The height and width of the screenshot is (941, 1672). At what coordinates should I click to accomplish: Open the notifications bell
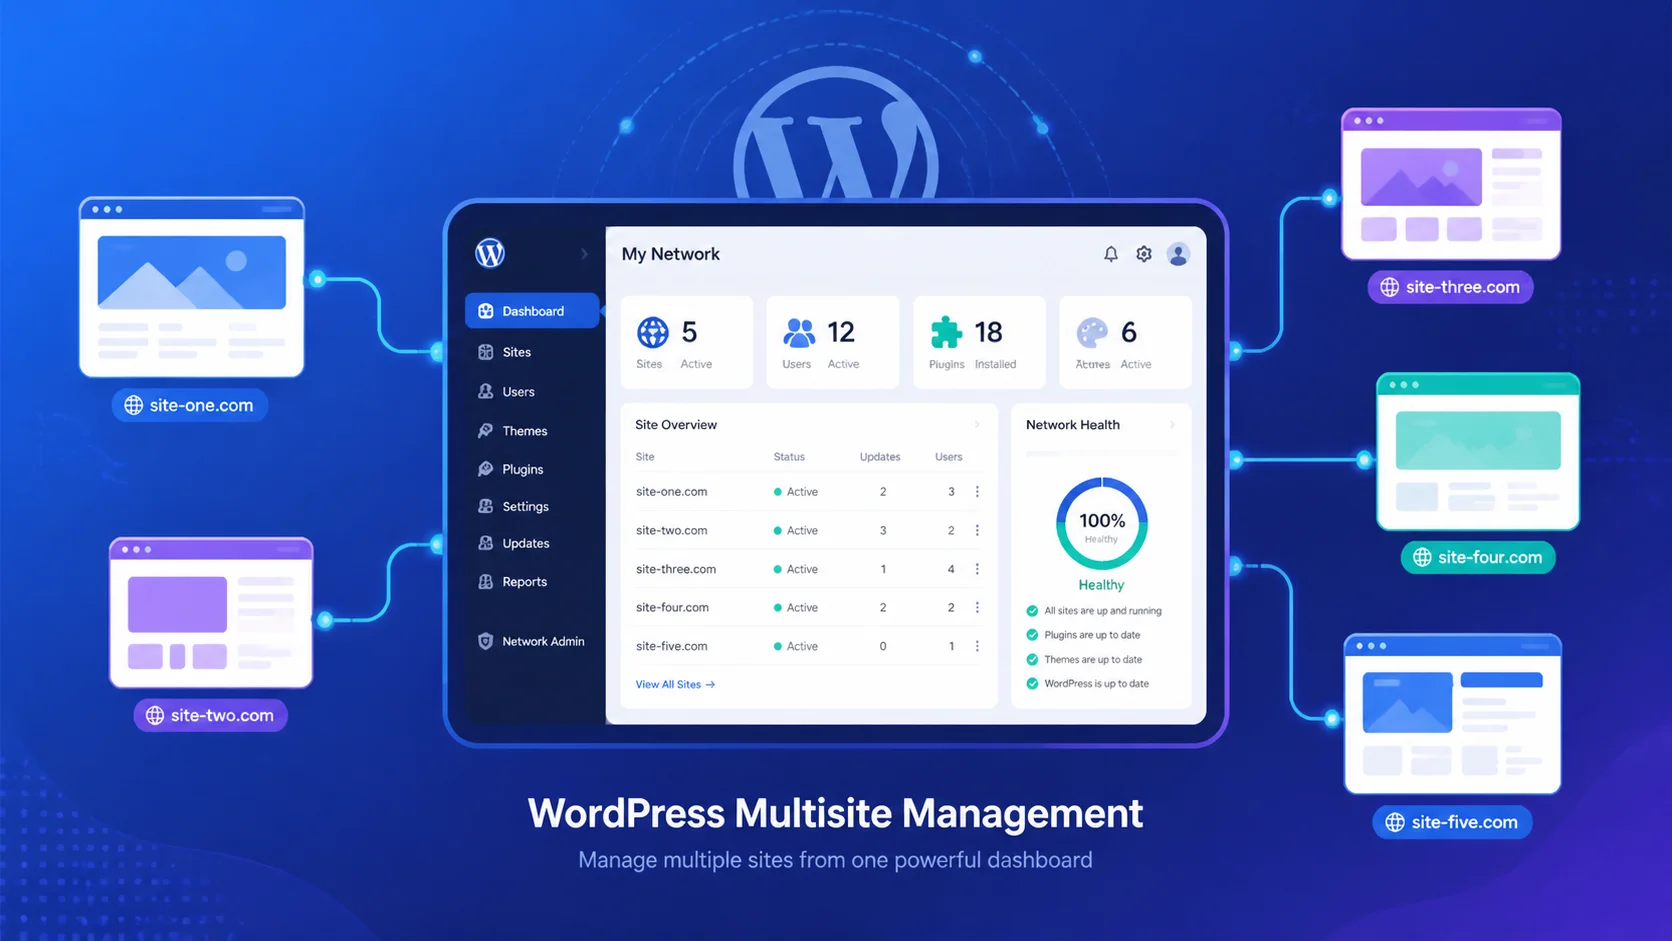[1110, 254]
